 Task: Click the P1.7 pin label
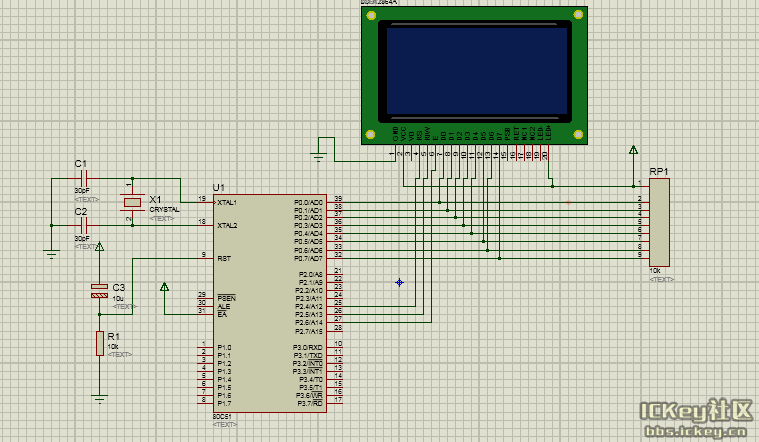(x=224, y=403)
